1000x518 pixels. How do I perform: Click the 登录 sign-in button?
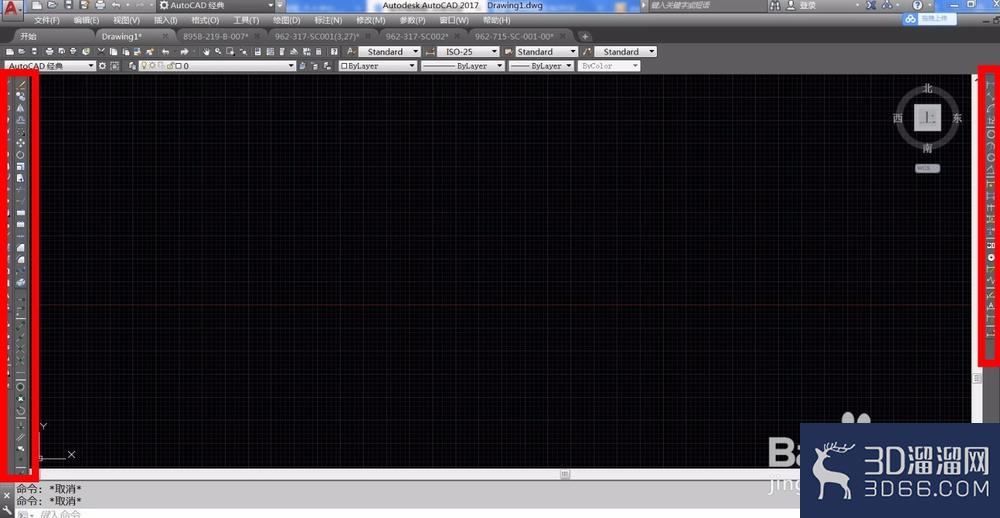point(802,5)
